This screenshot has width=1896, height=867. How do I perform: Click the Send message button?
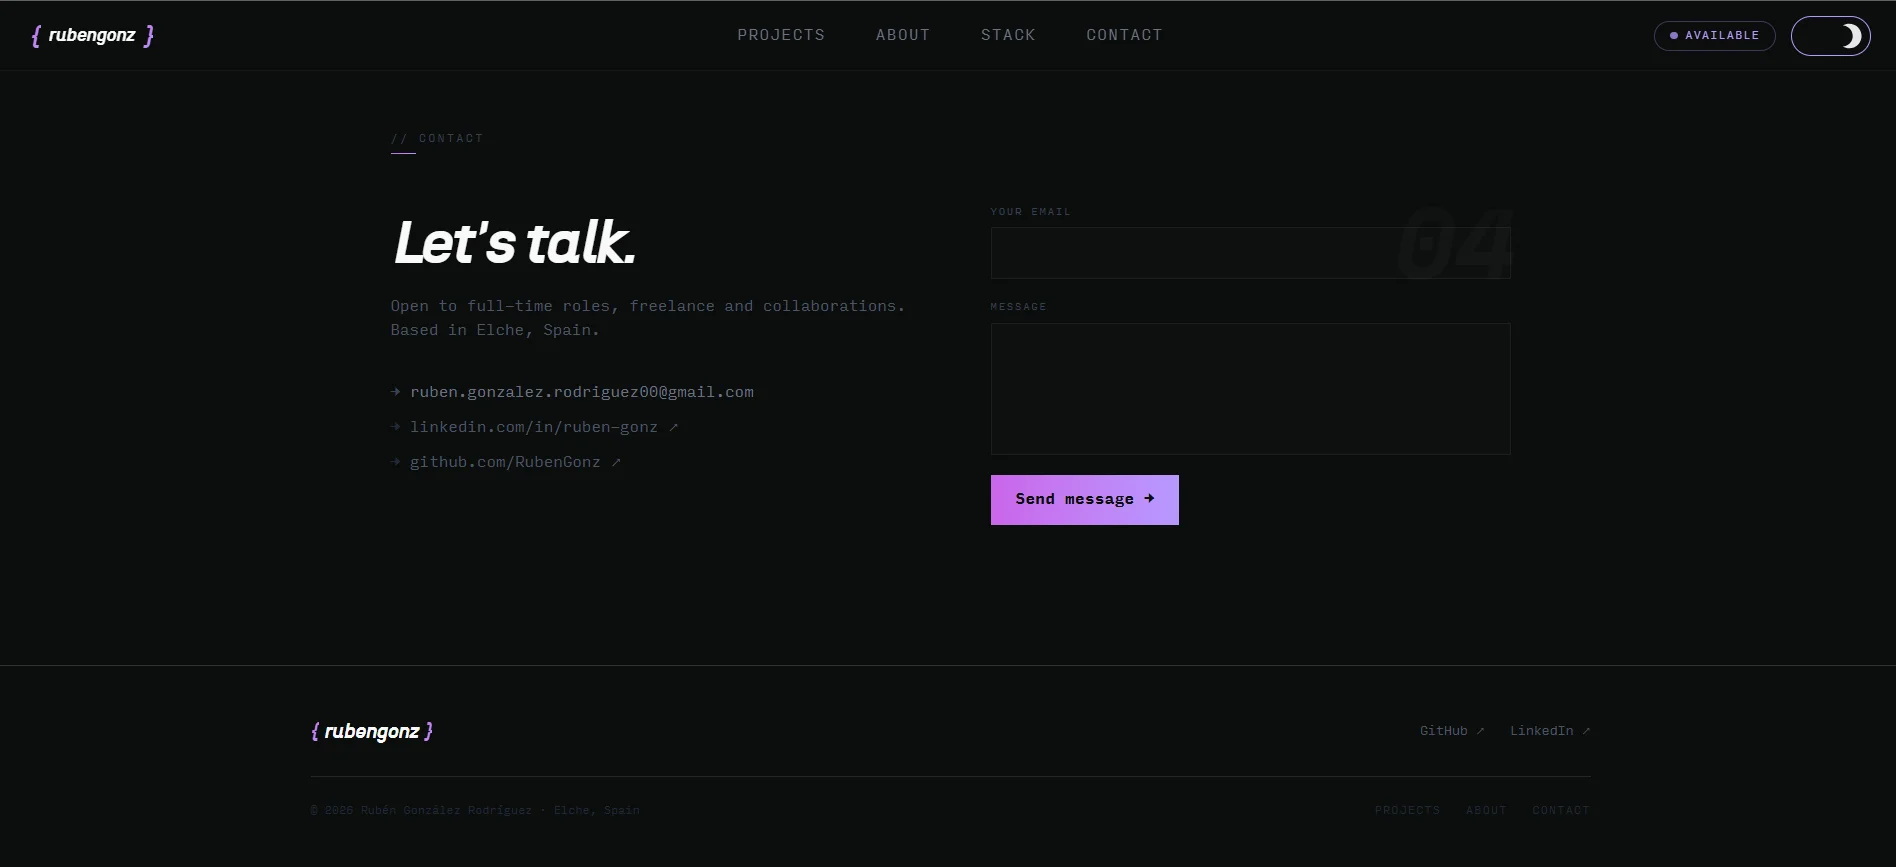(1084, 500)
